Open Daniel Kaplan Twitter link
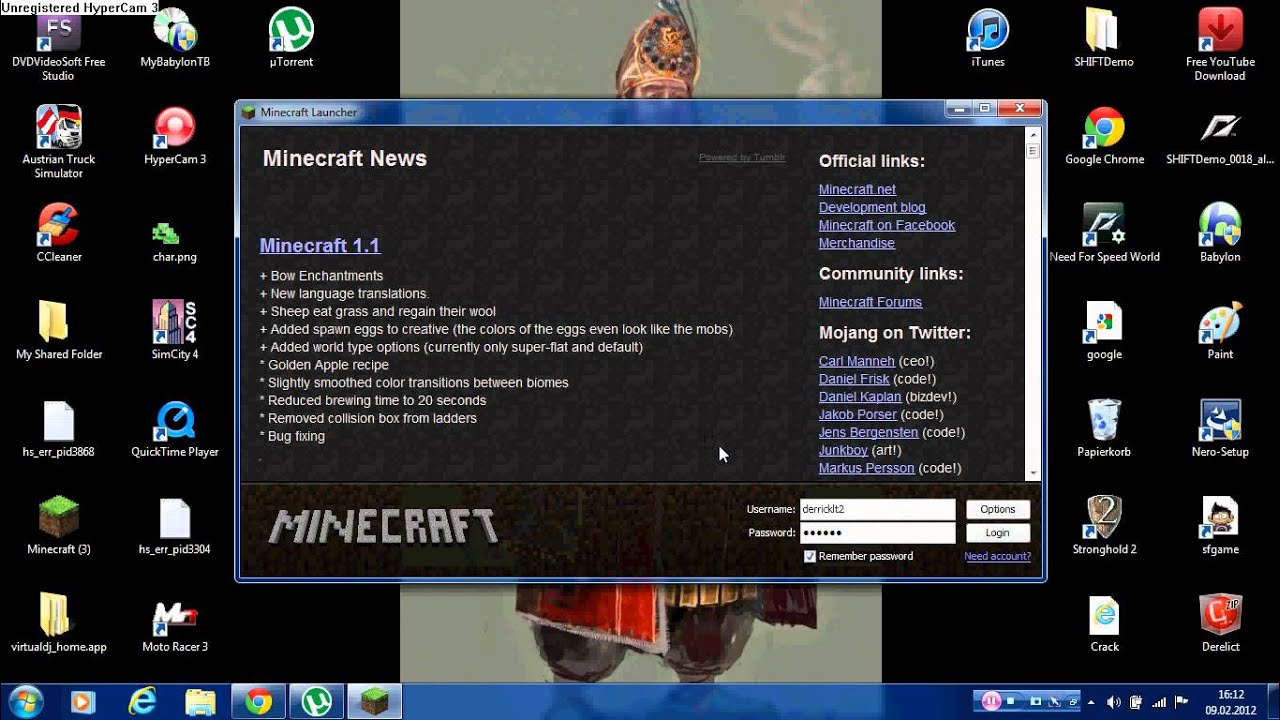 pyautogui.click(x=860, y=397)
